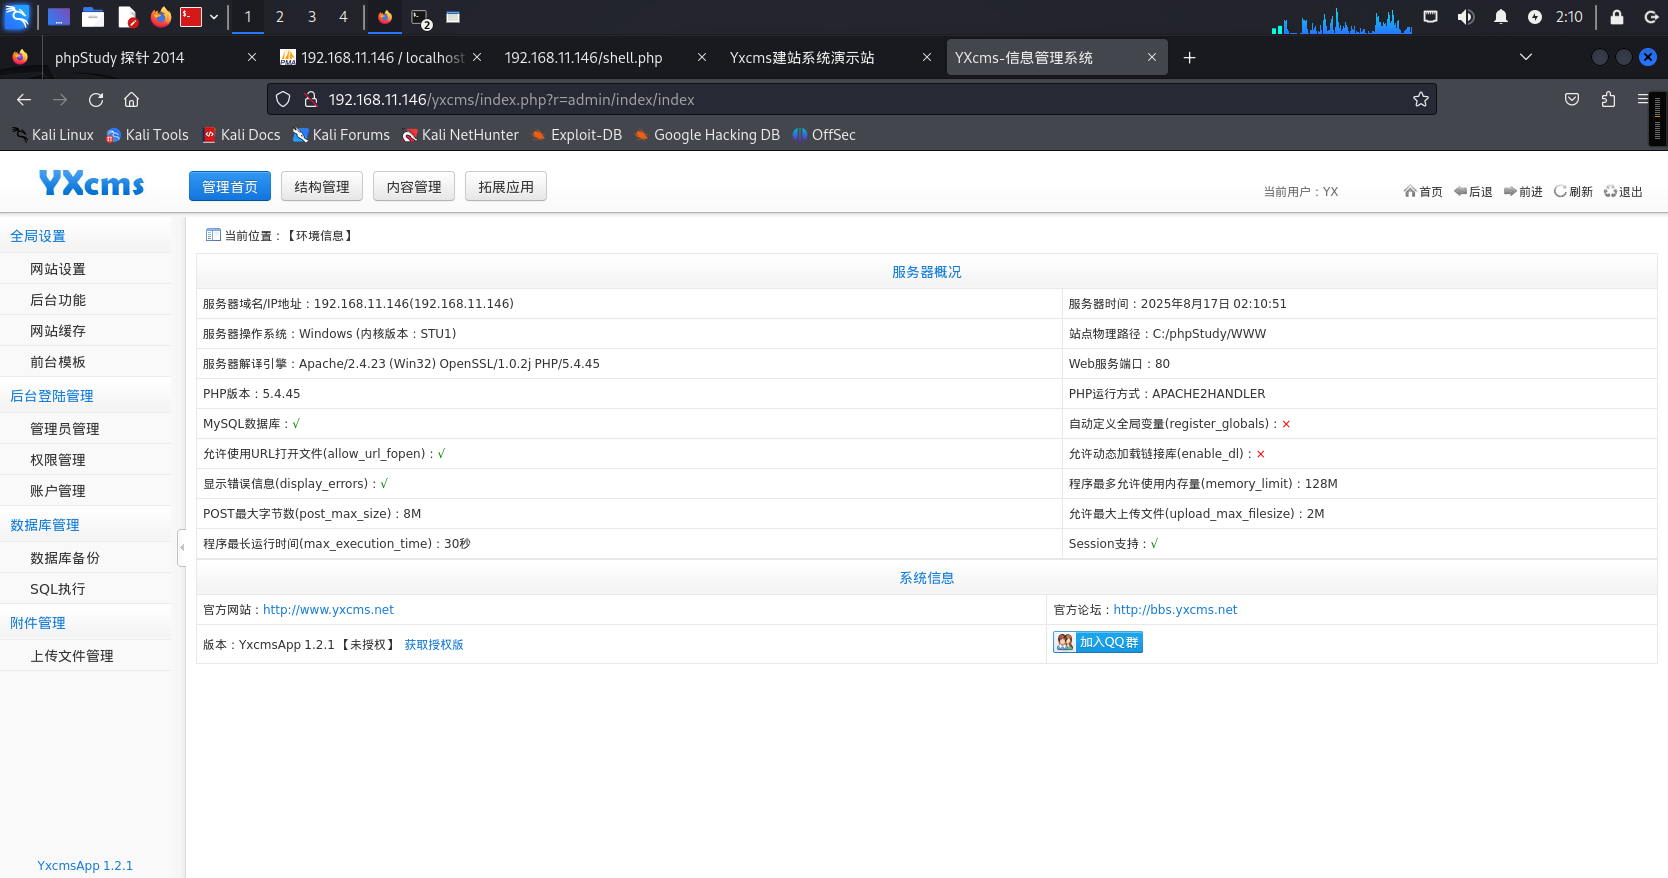Click the 加入QQ群 button
The image size is (1668, 878).
point(1098,642)
